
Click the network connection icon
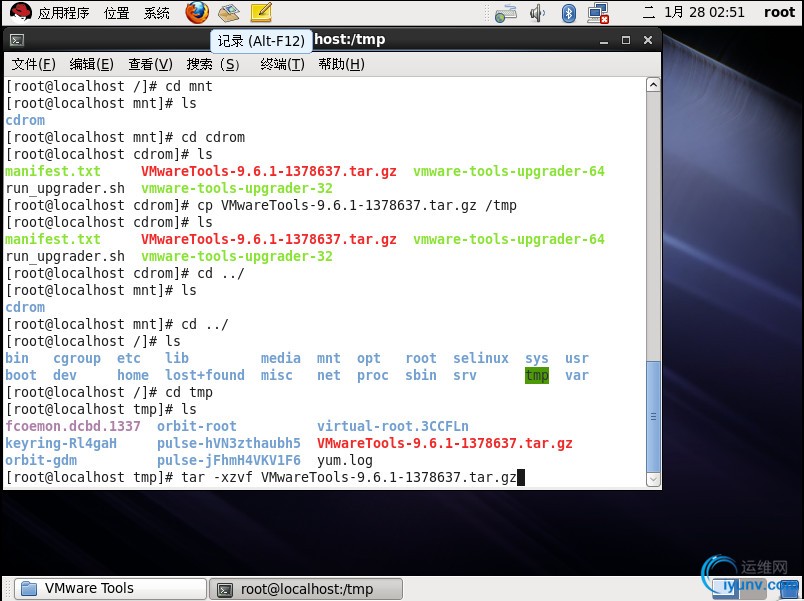598,13
